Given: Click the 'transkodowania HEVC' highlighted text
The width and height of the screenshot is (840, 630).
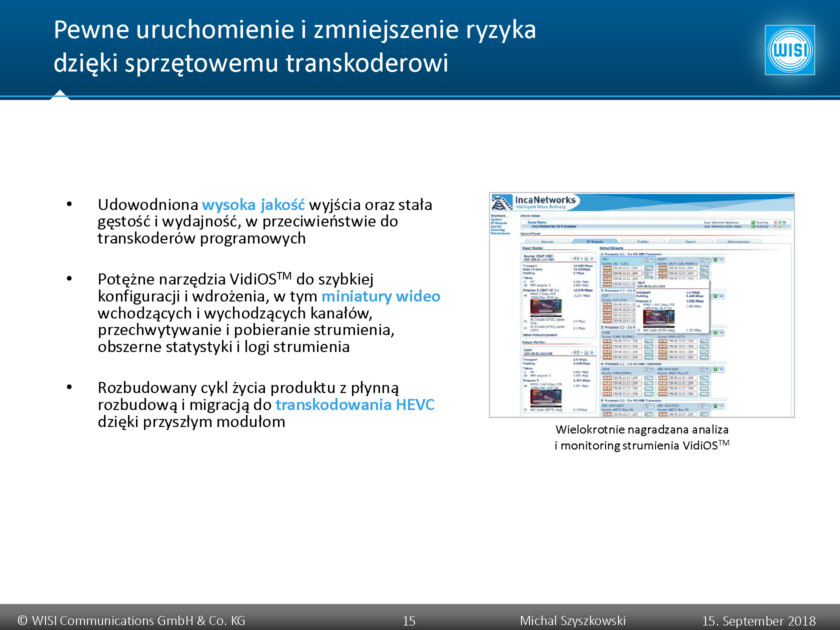Looking at the screenshot, I should coord(346,405).
